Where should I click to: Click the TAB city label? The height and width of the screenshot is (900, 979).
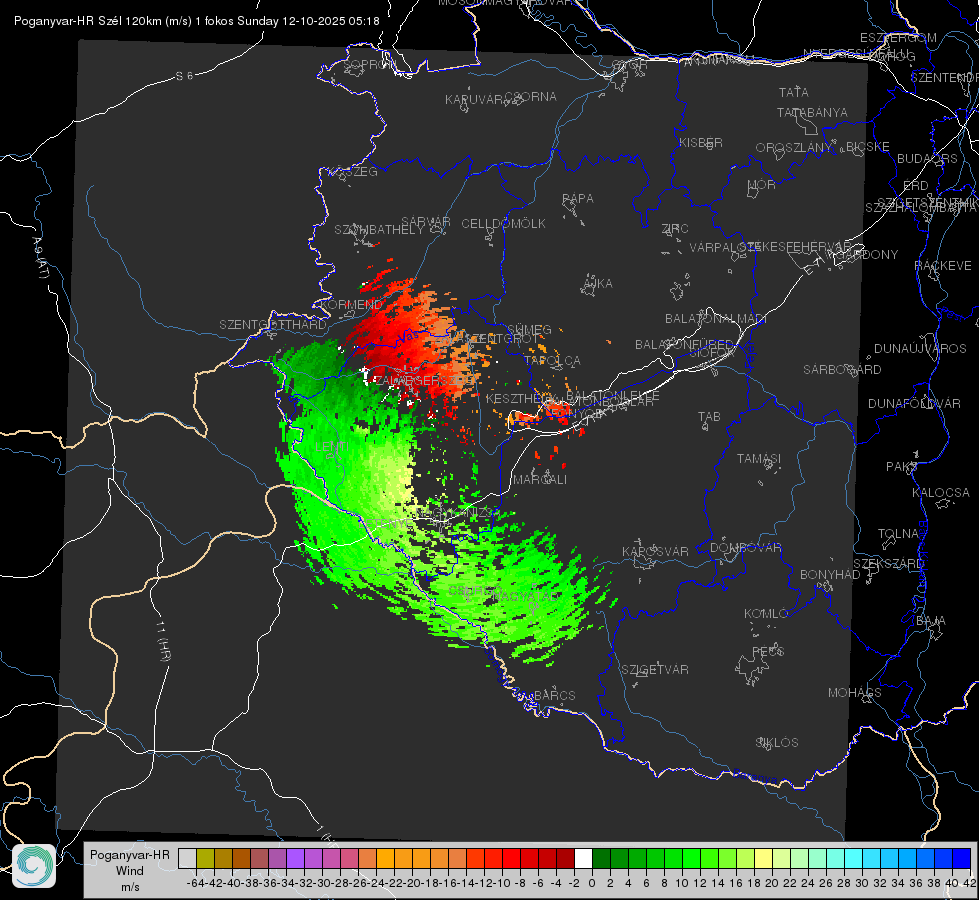coord(709,416)
